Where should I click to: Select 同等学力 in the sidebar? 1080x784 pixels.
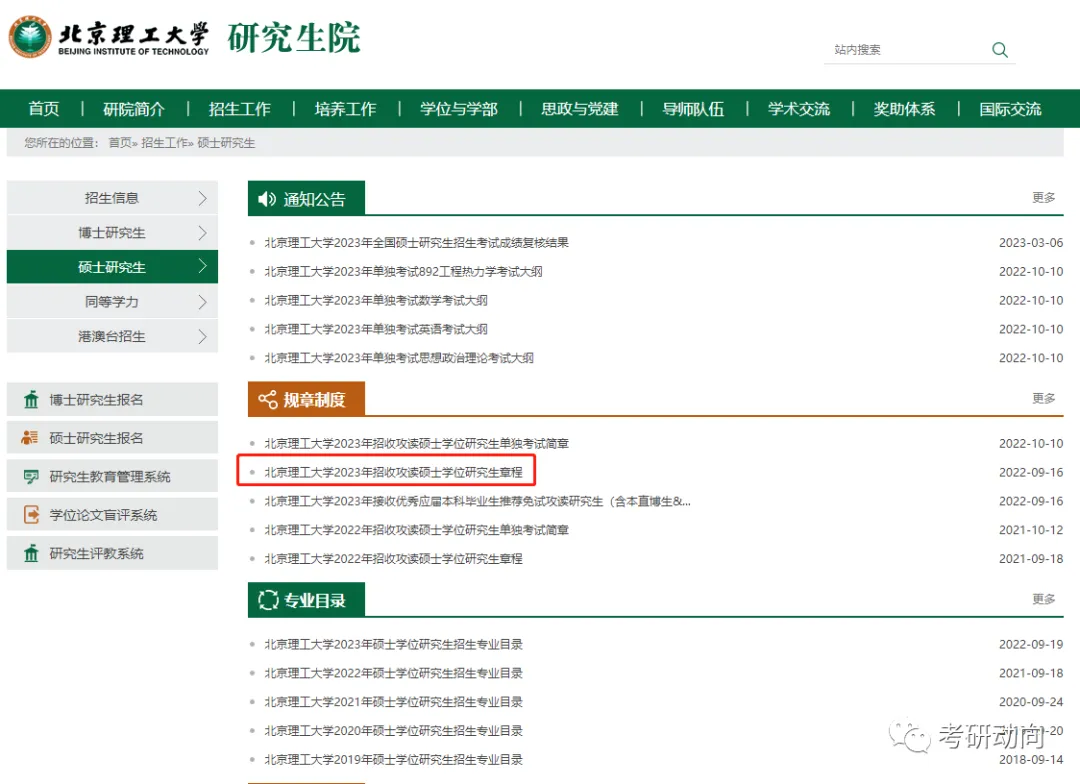pos(112,302)
